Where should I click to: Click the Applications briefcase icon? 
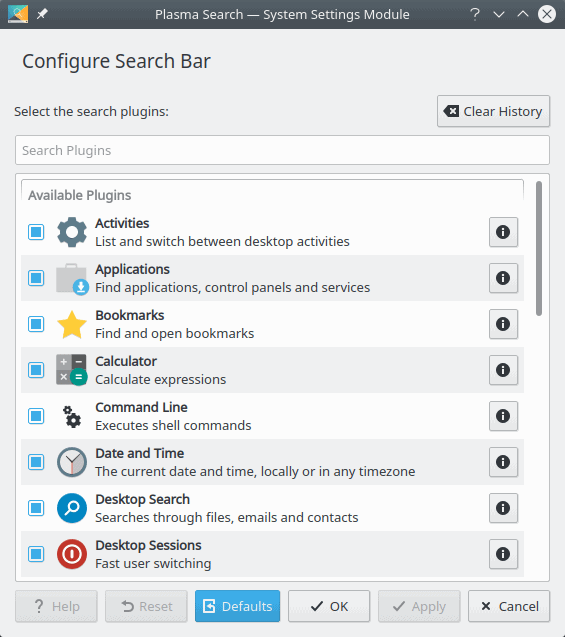tap(72, 278)
